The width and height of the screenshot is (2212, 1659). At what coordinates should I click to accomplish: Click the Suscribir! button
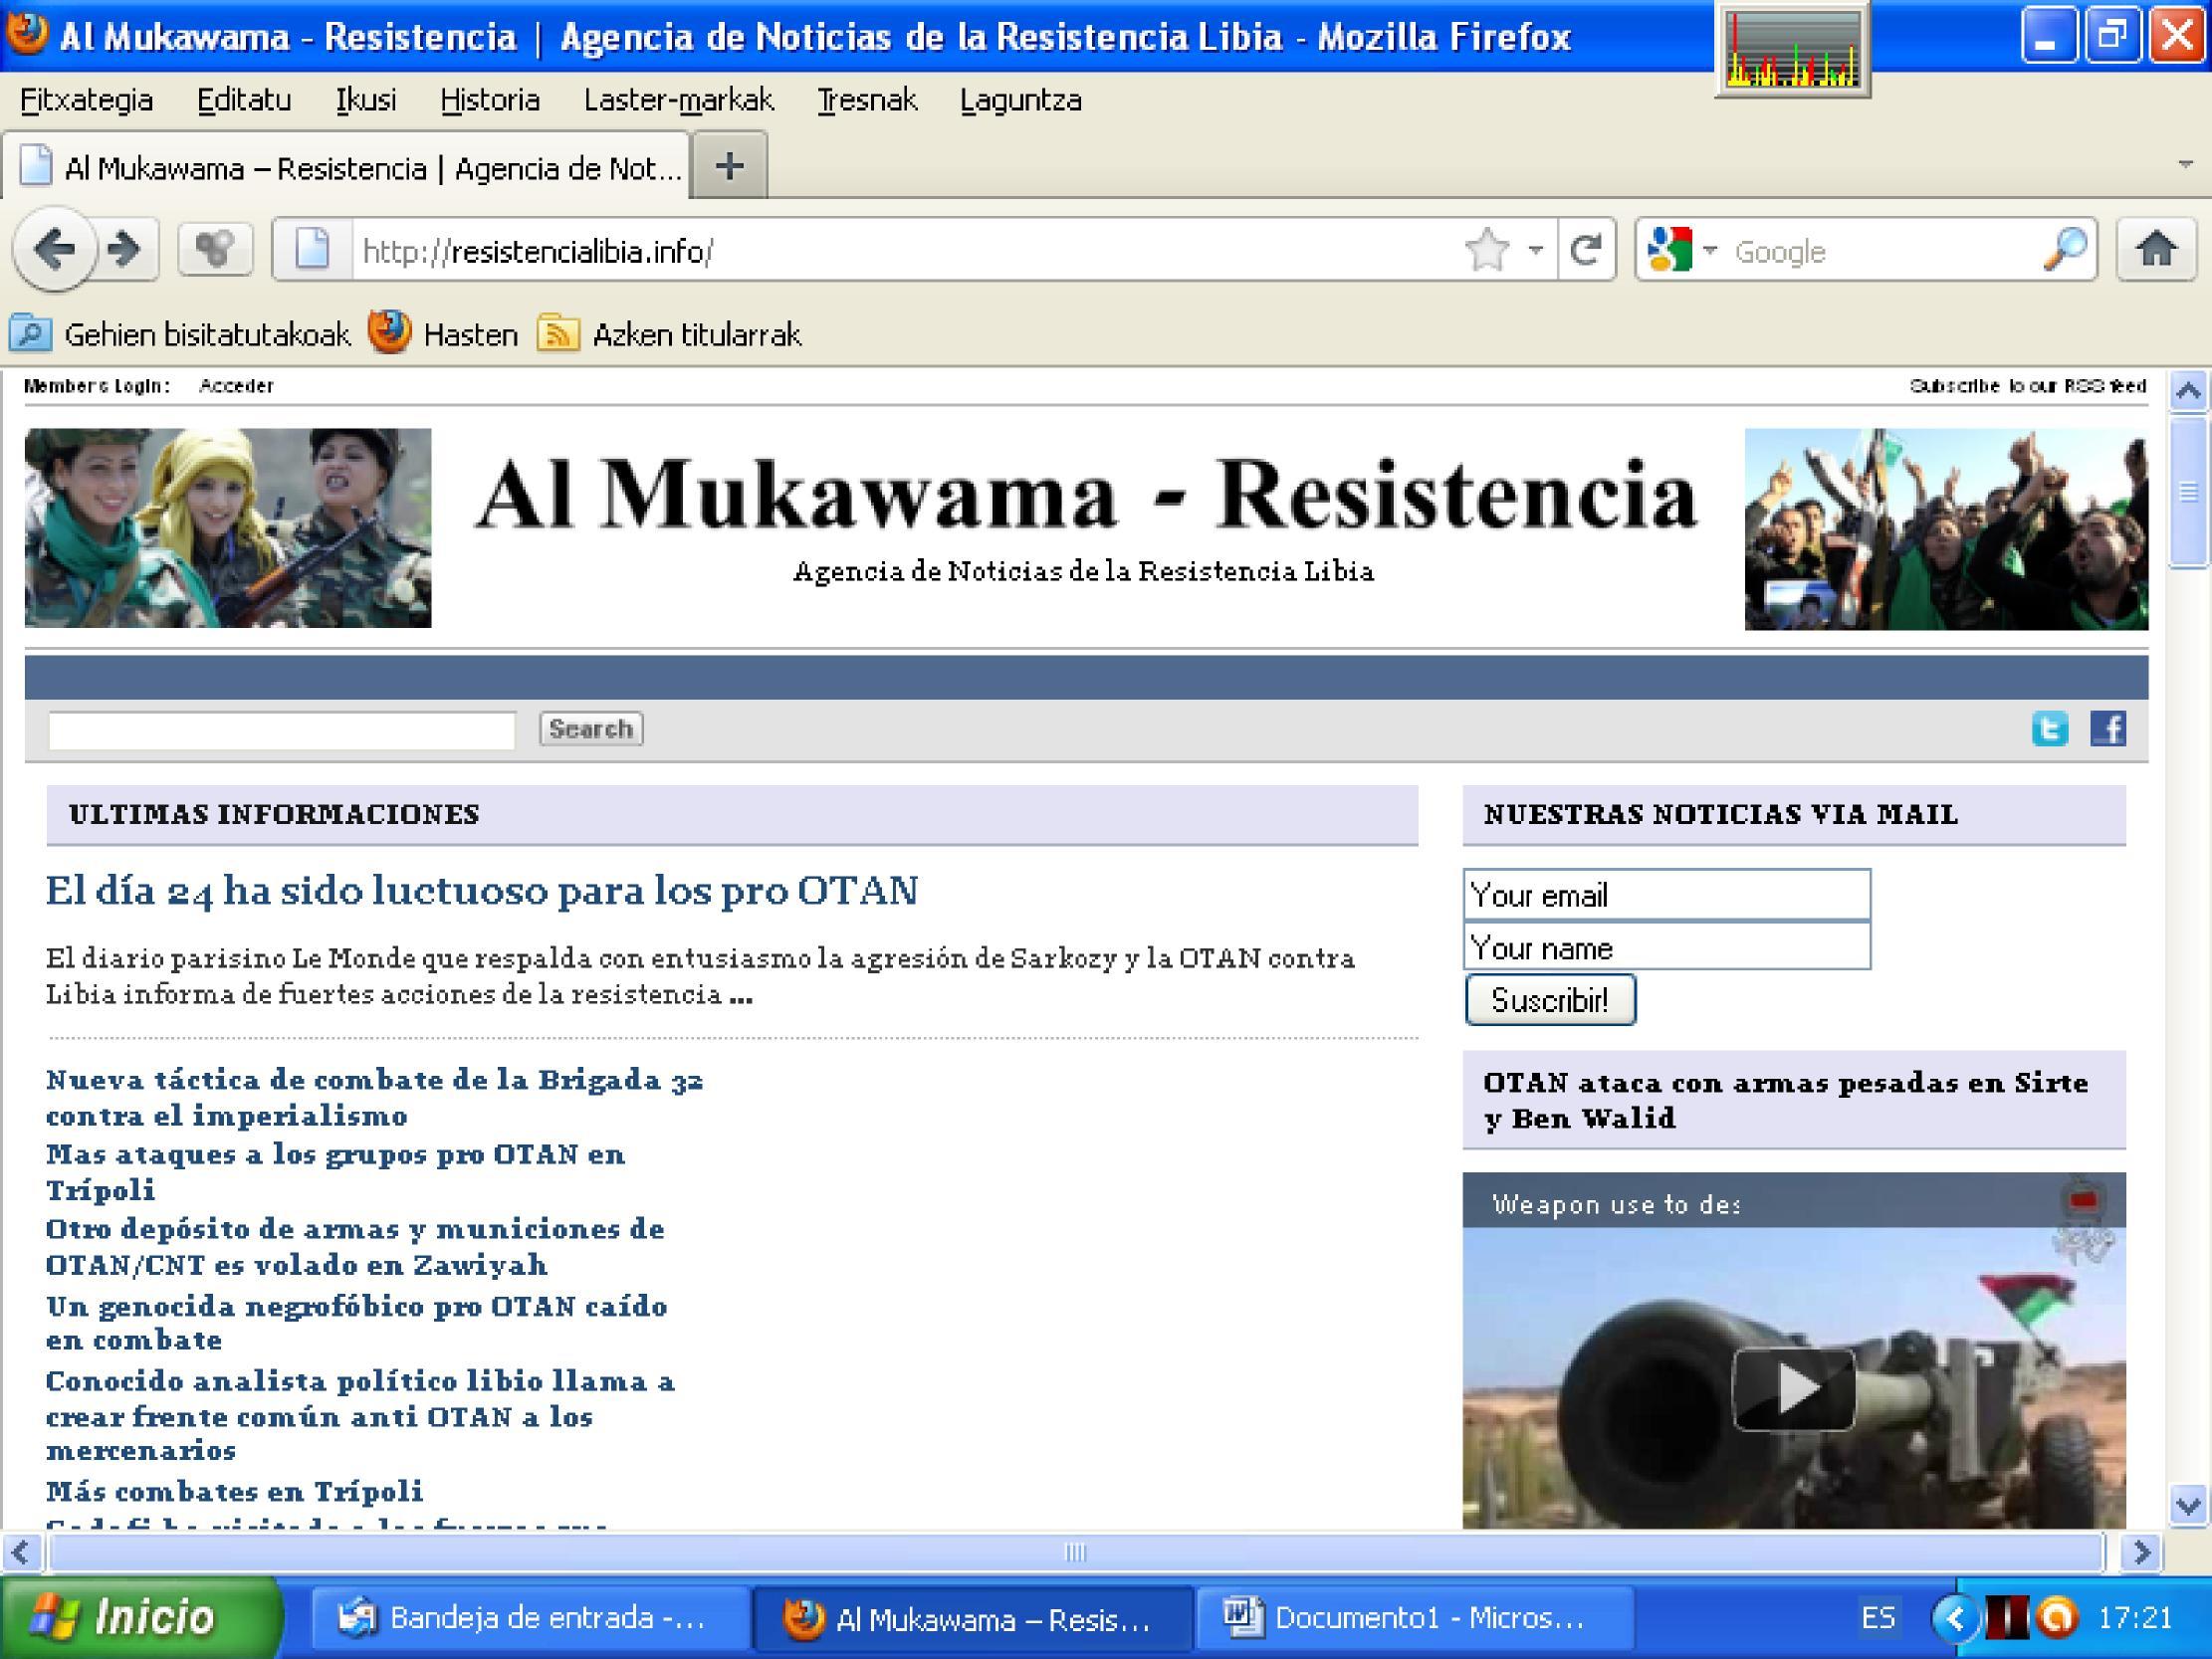1550,1000
